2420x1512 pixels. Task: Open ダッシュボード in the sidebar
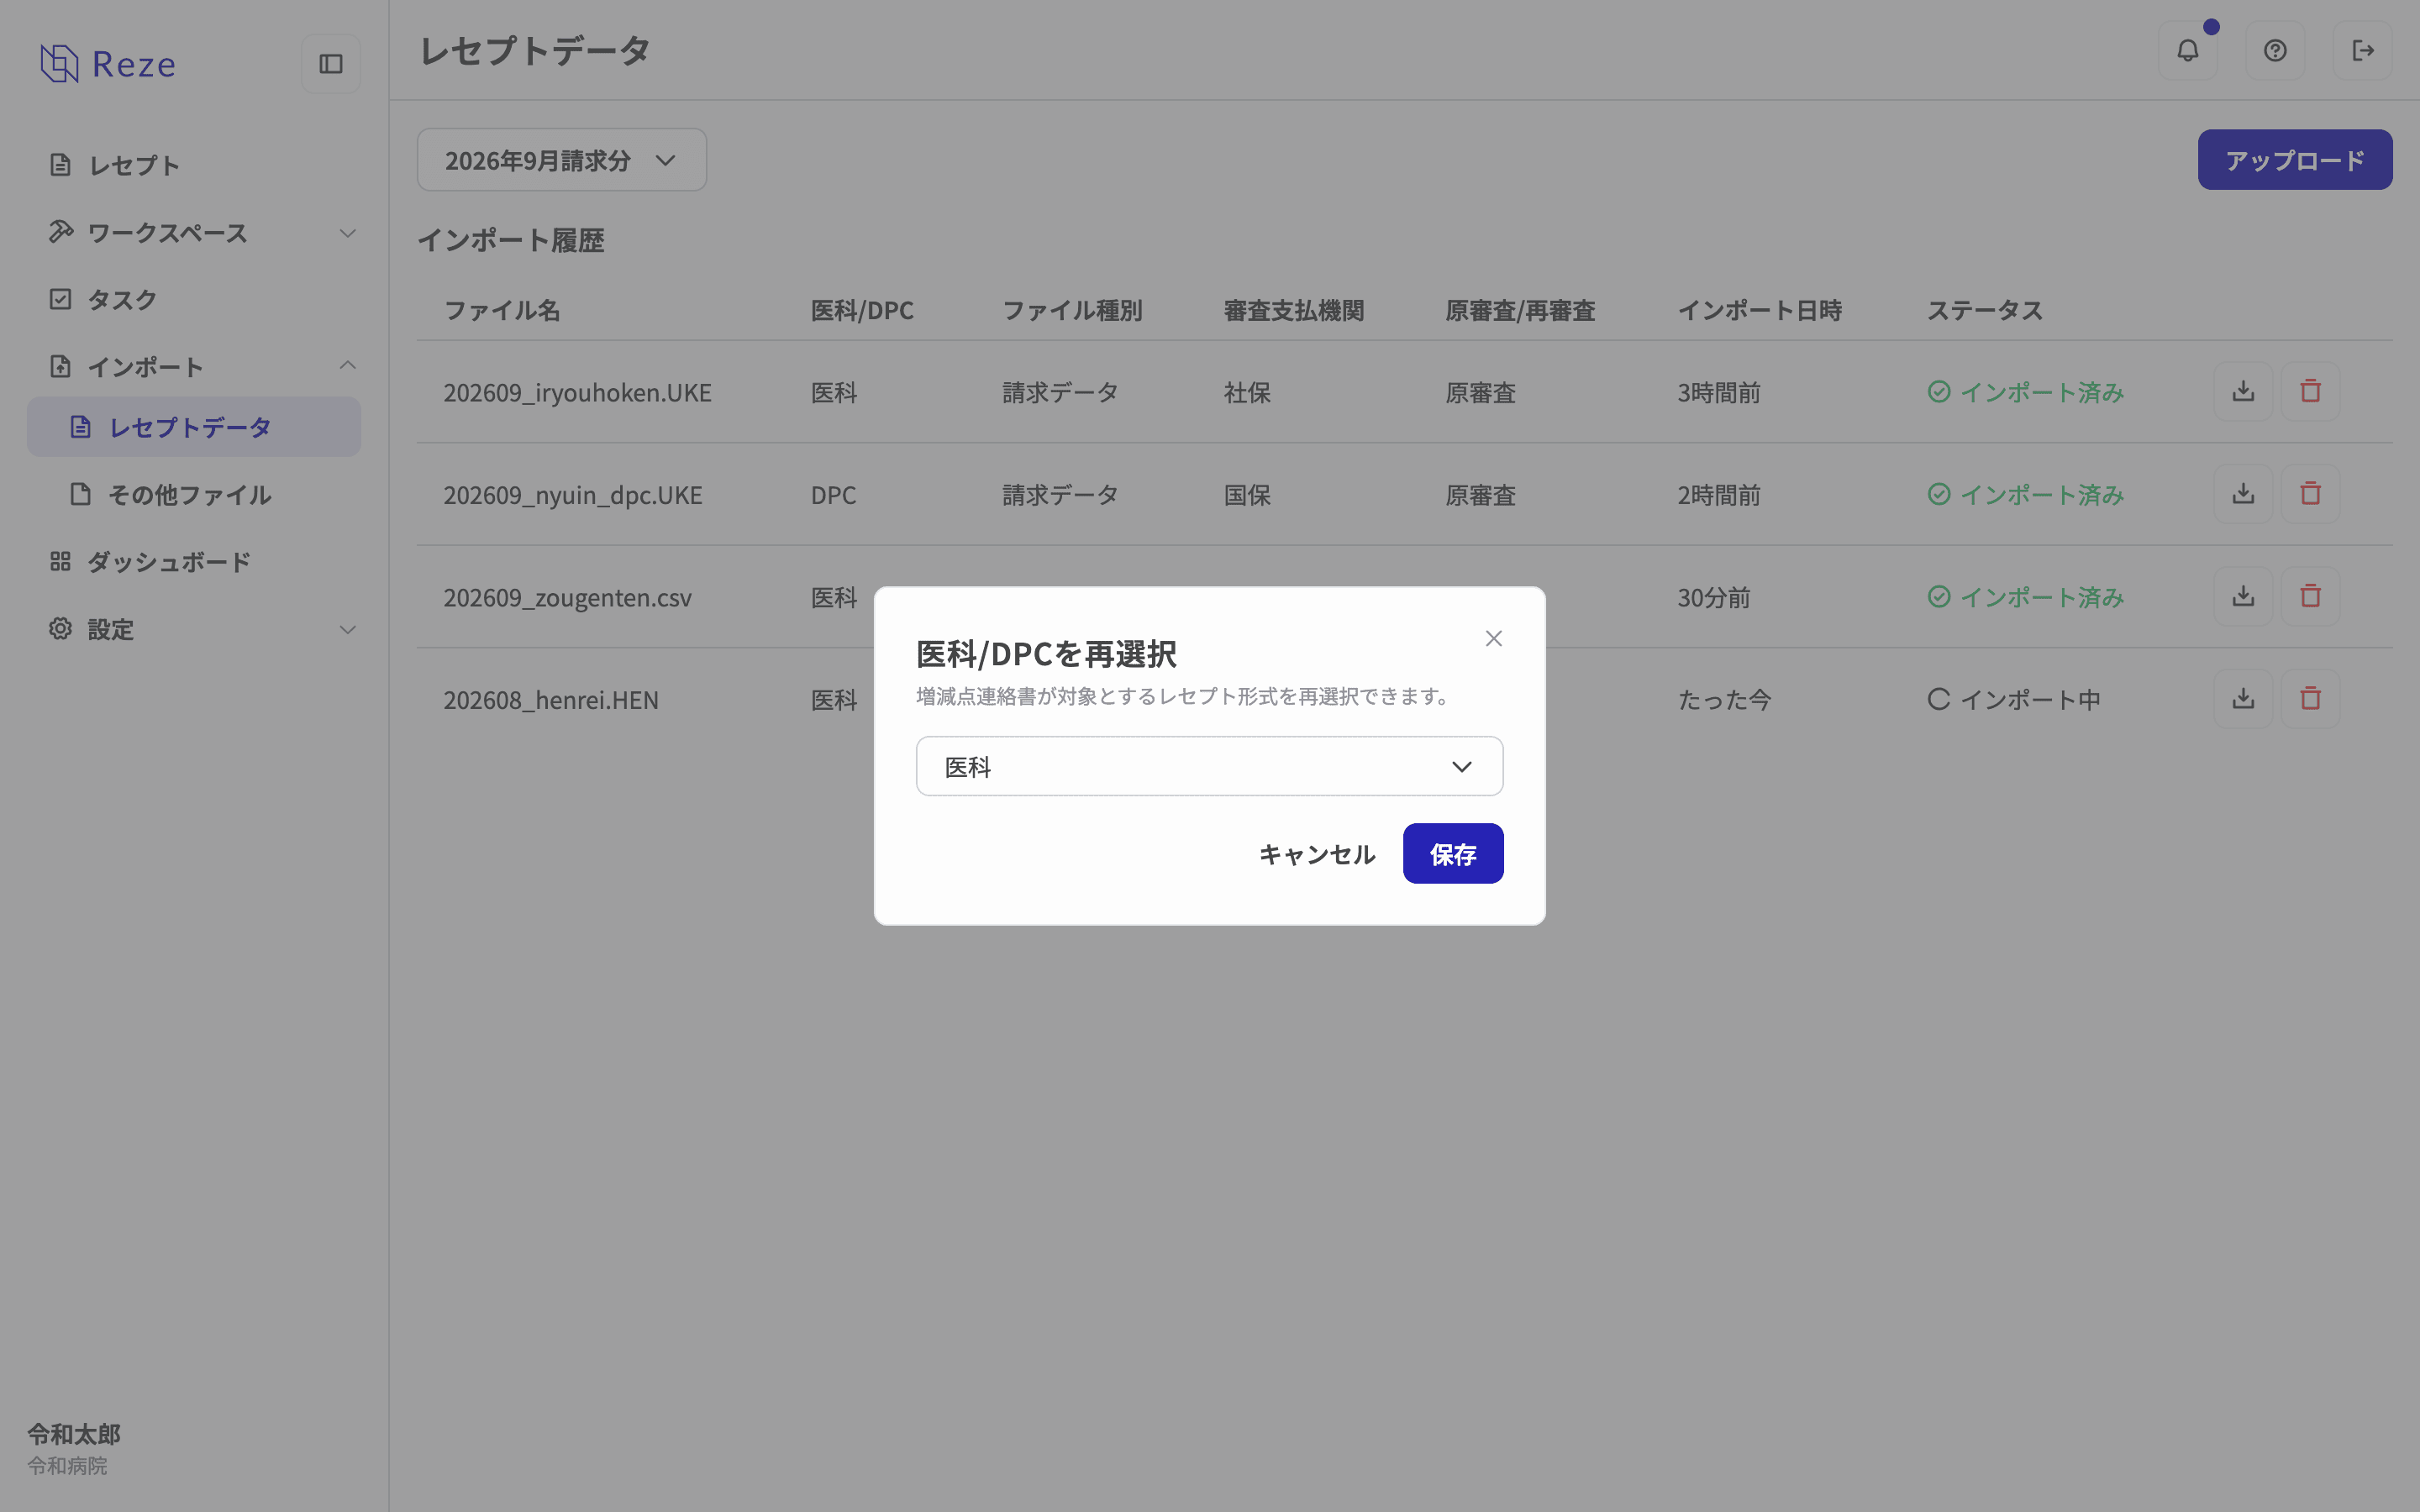click(x=194, y=562)
